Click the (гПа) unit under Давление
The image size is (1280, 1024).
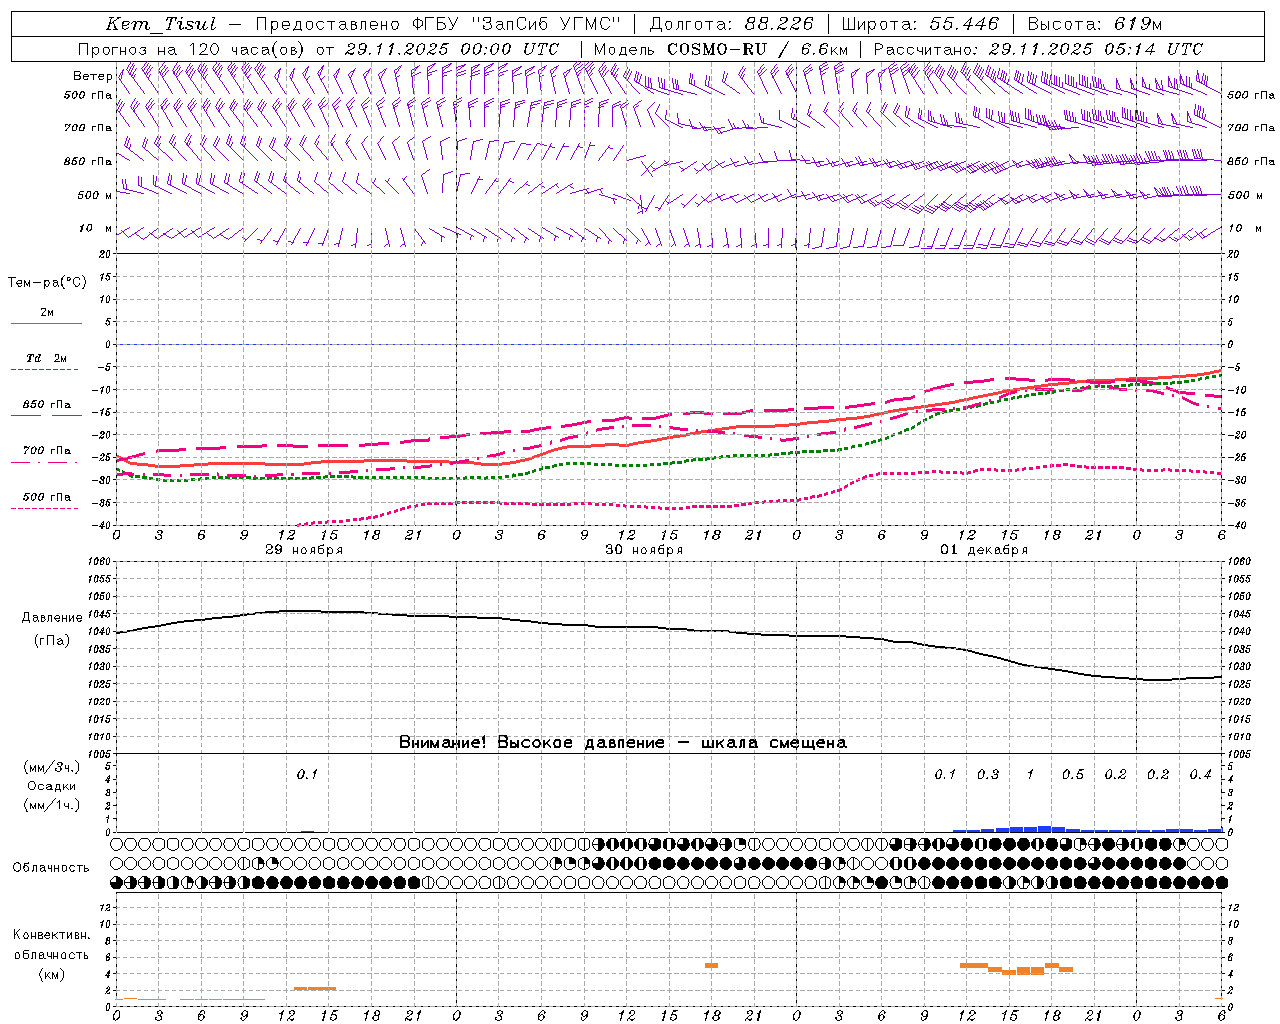(52, 641)
